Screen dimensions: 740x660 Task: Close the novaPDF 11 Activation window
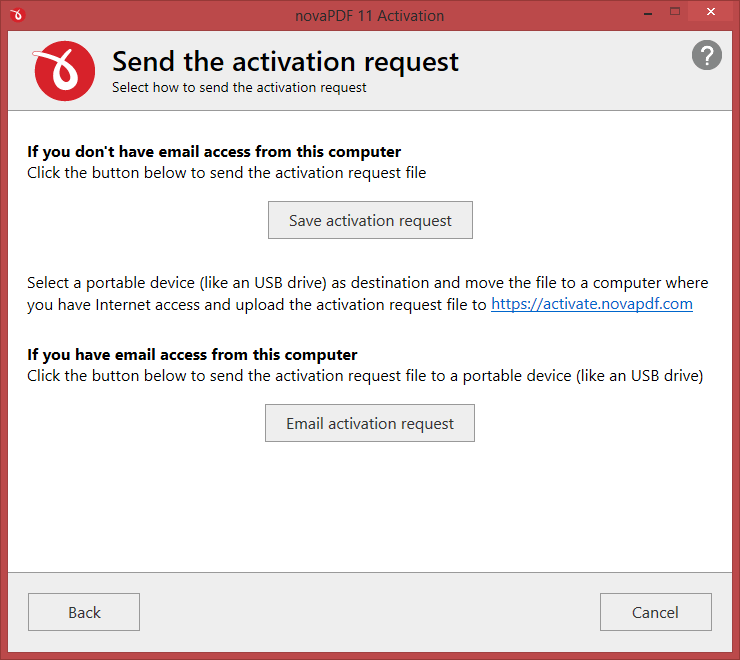tap(710, 12)
